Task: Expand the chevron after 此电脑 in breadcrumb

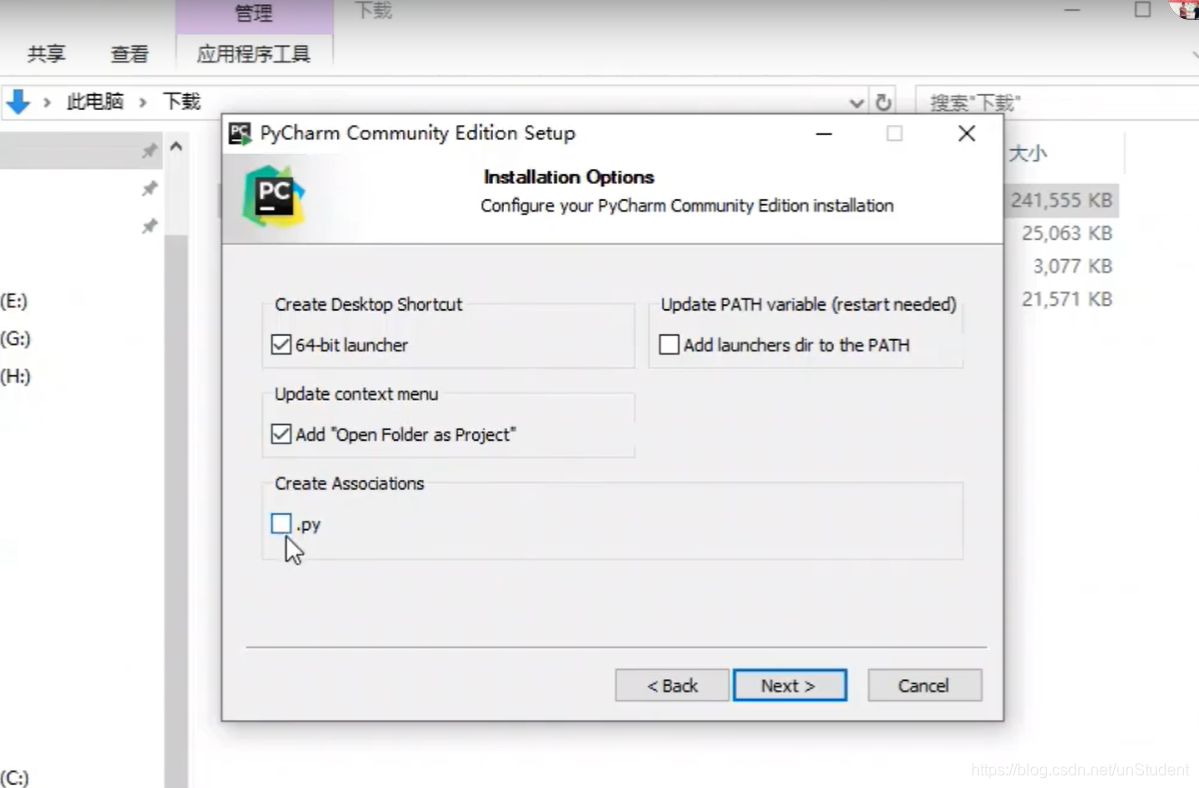Action: 142,102
